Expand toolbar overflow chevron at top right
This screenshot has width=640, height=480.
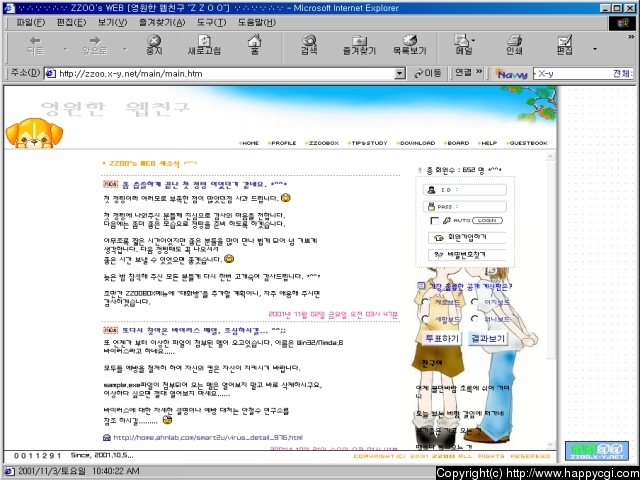point(631,37)
